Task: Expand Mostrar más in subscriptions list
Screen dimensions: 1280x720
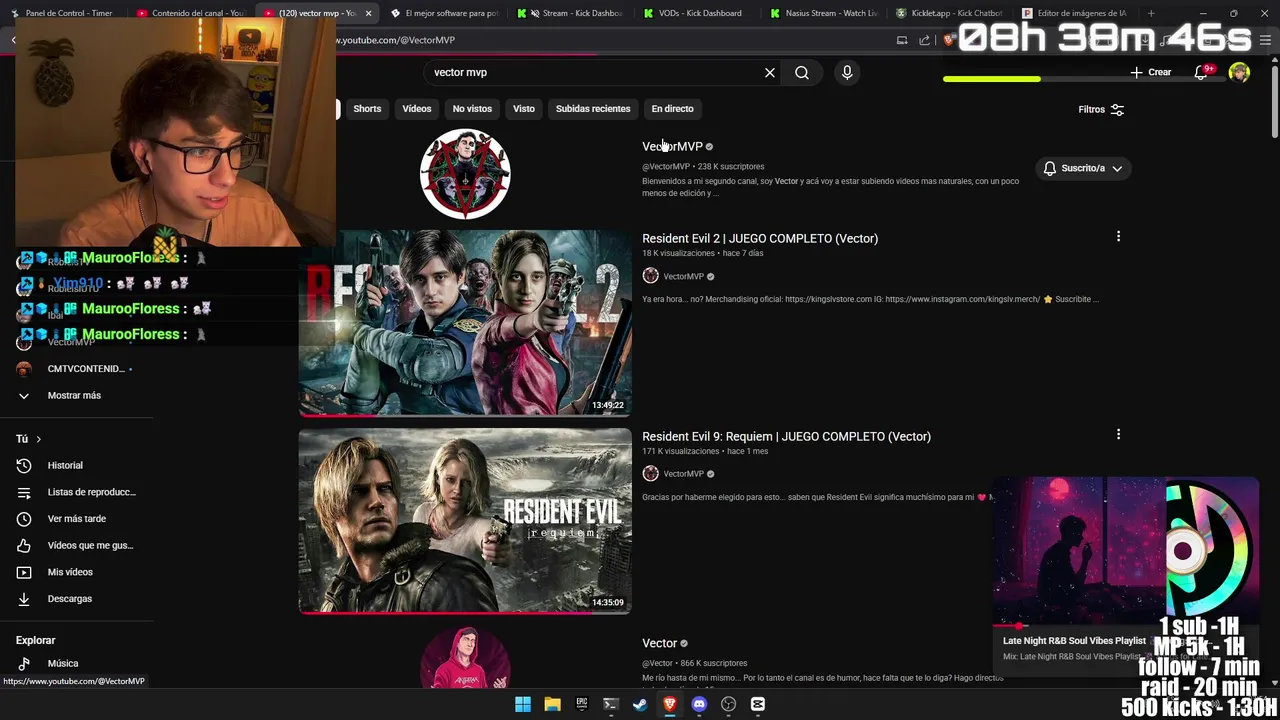Action: pyautogui.click(x=76, y=395)
